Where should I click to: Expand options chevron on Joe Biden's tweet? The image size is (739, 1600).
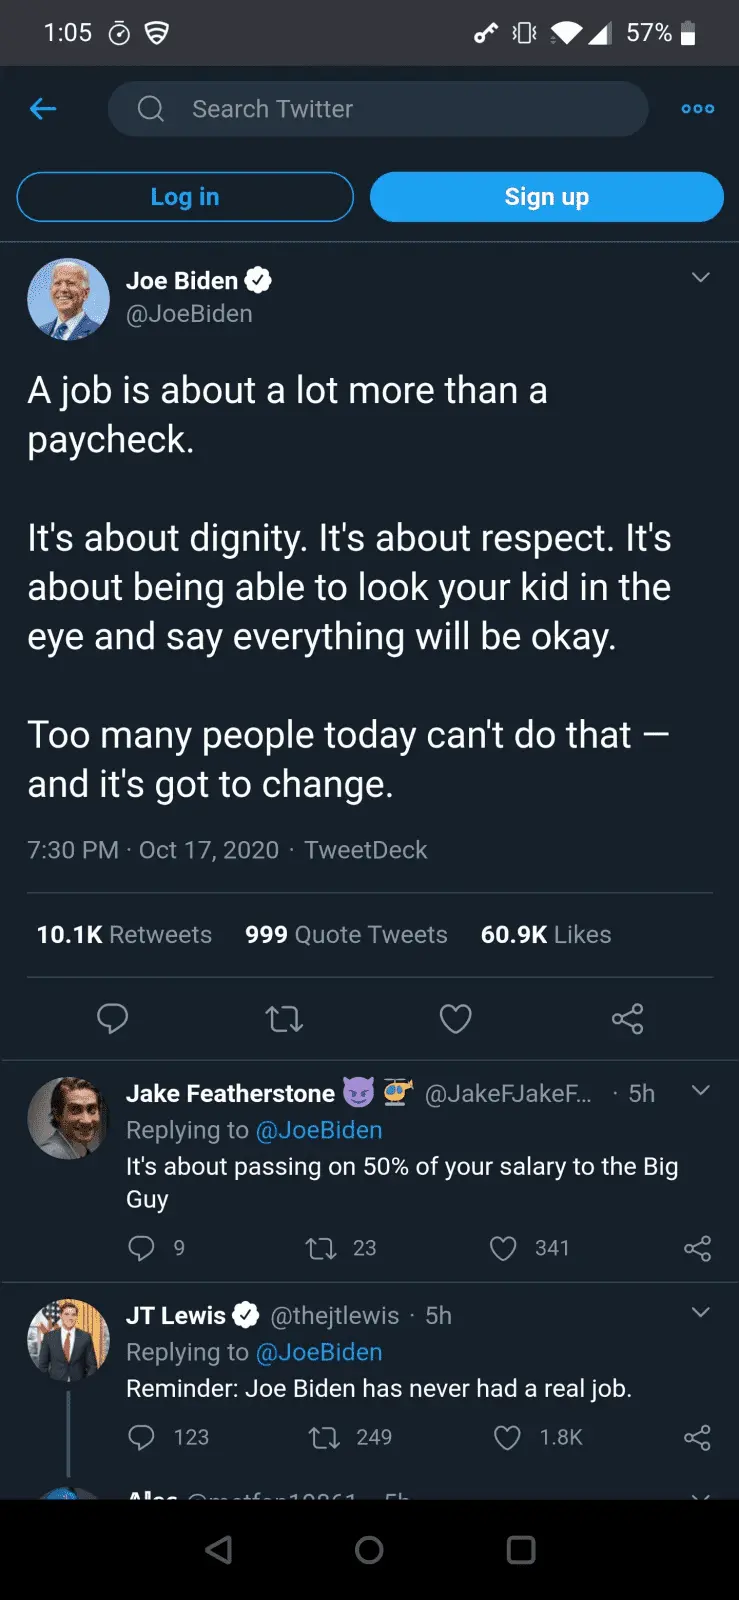coord(700,278)
